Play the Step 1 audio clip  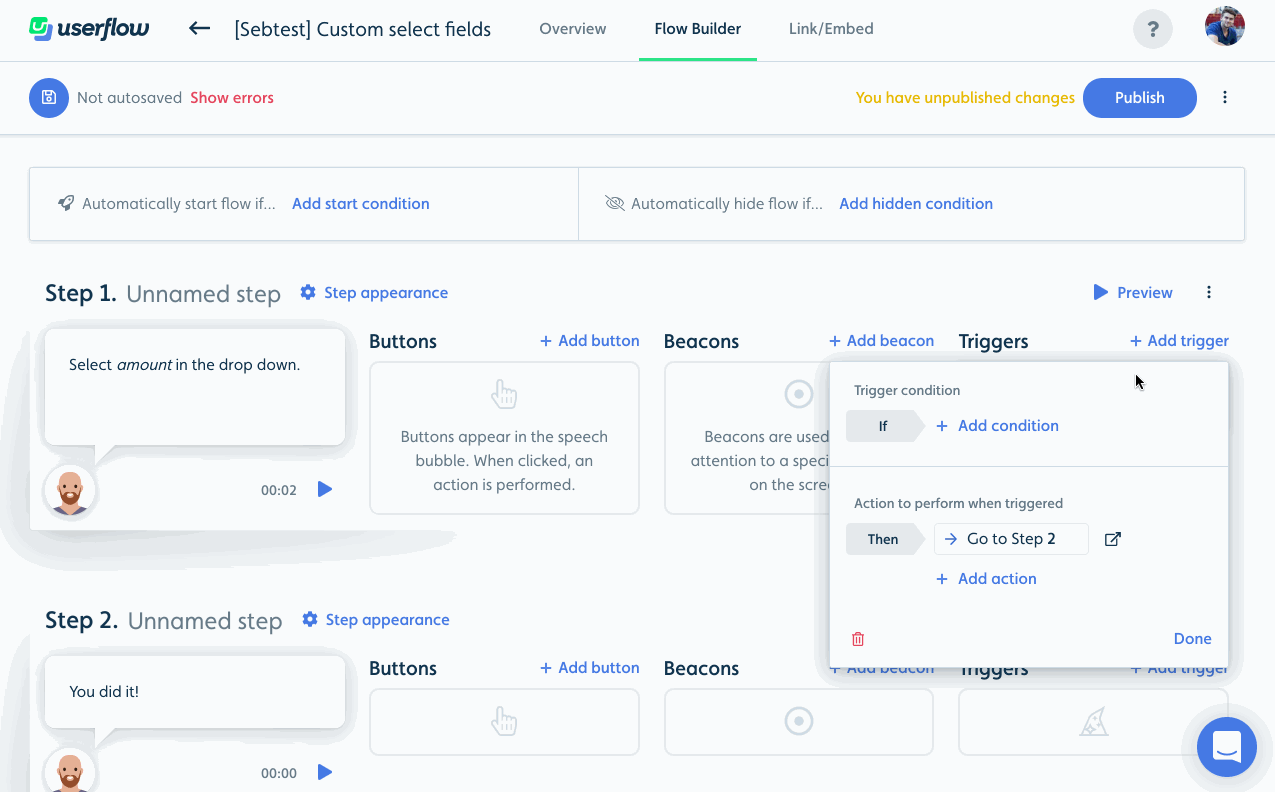(x=324, y=489)
